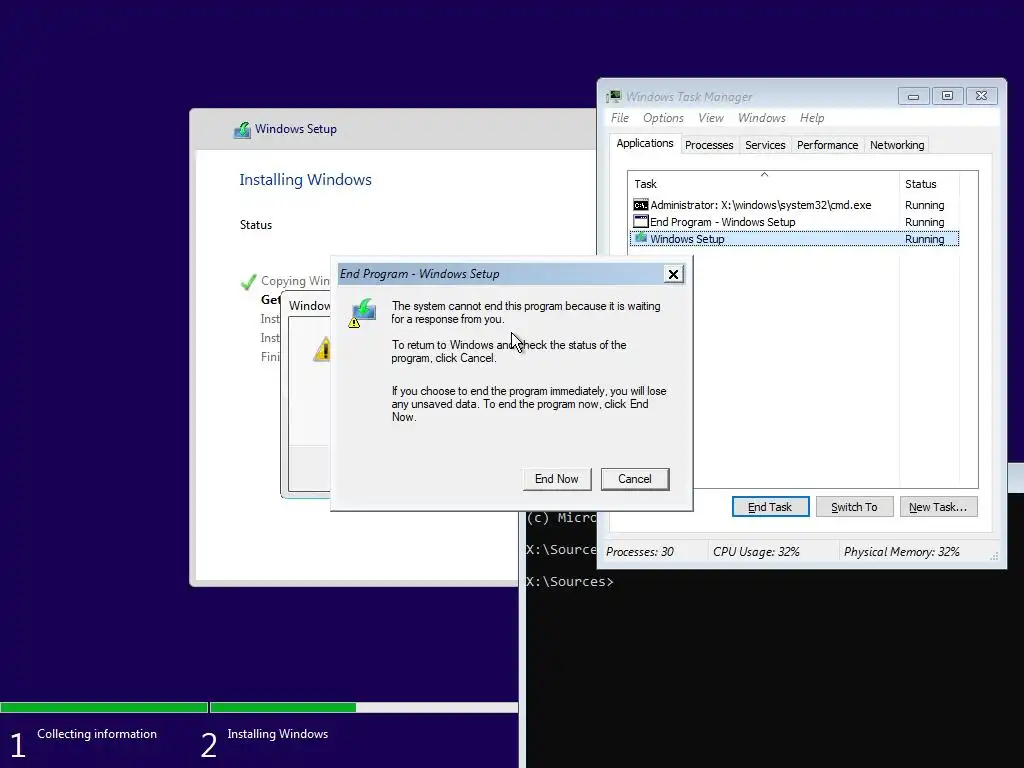
Task: Click the End Program window icon in task list
Action: click(641, 222)
